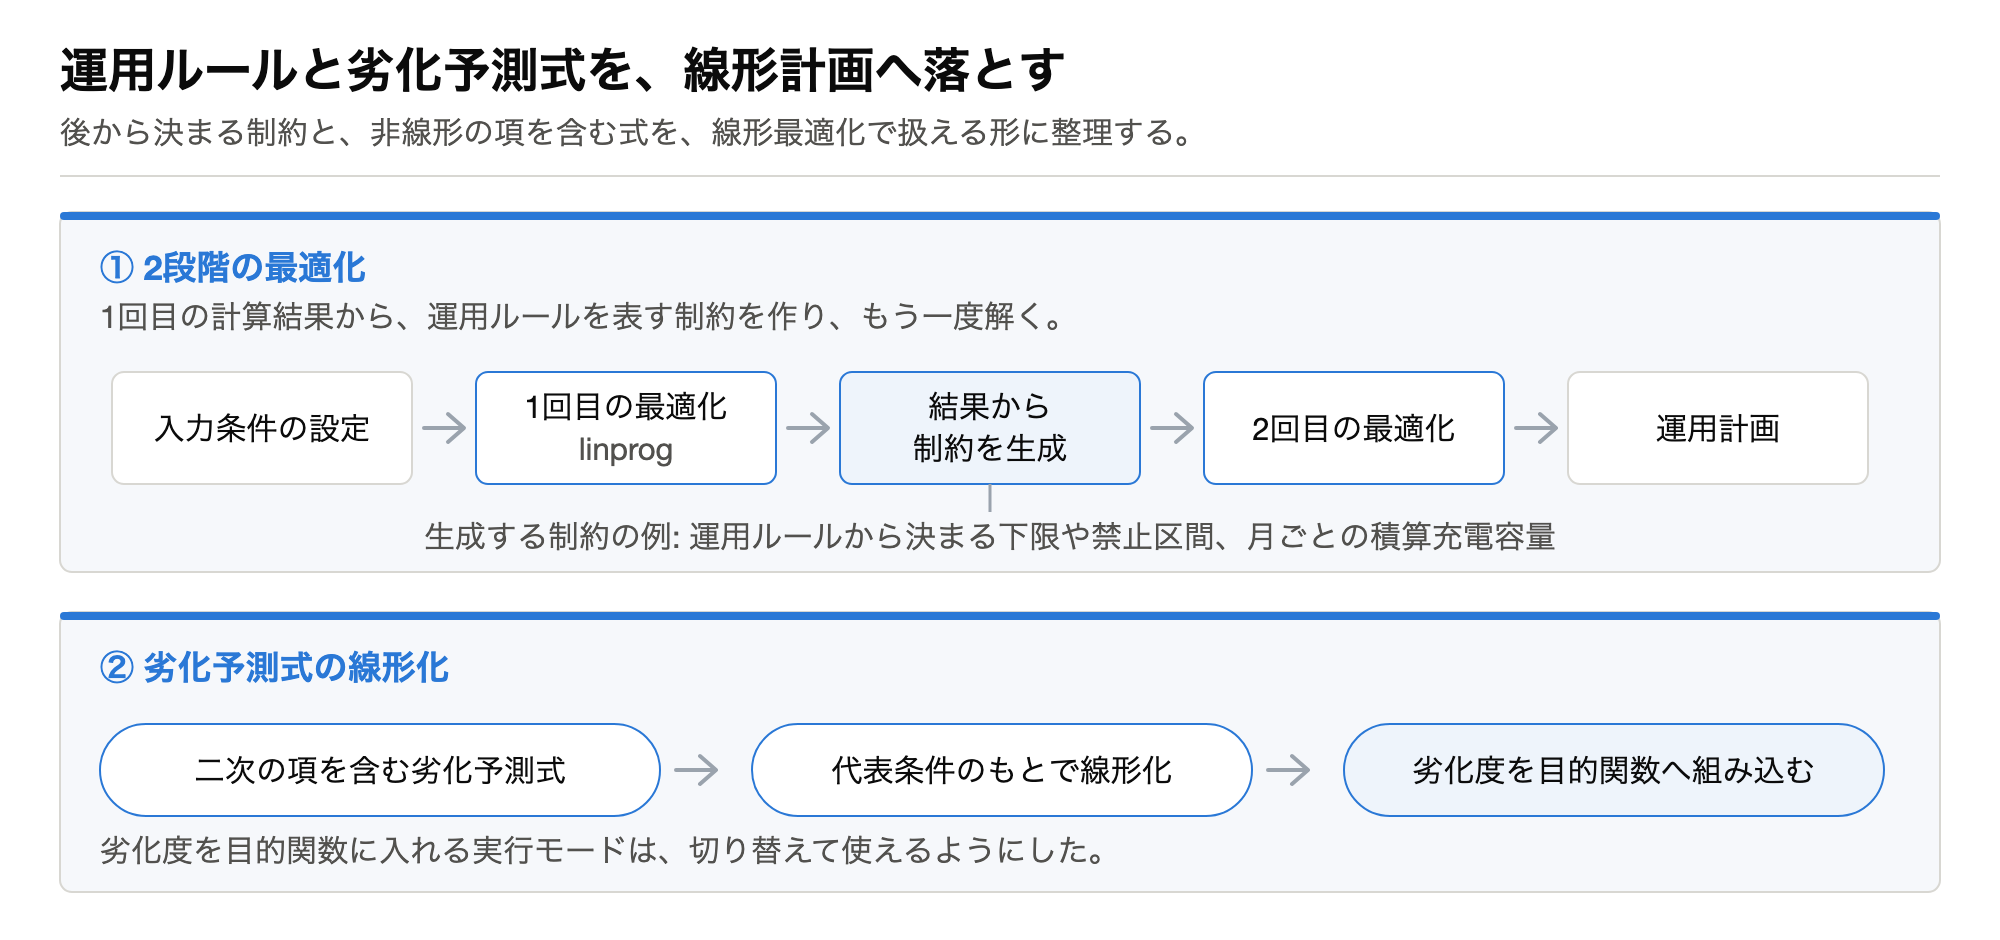Click arrow after 代表条件のもとで線形化 pill

pyautogui.click(x=1288, y=770)
